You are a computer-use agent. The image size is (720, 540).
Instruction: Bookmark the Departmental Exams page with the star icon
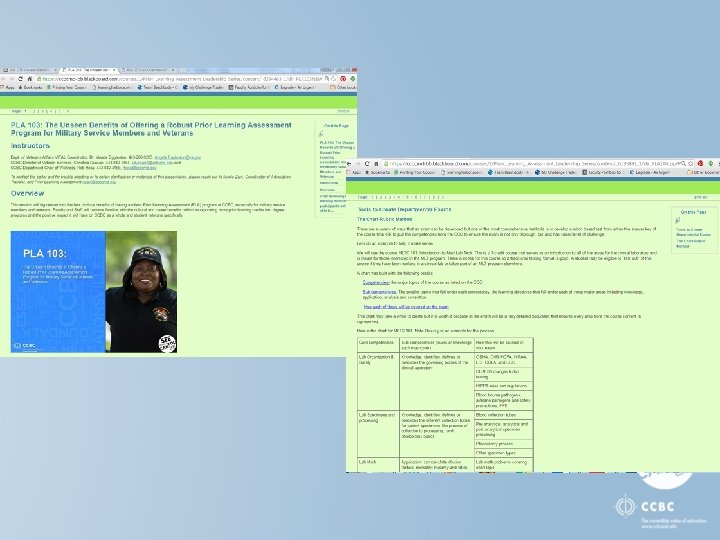point(691,163)
